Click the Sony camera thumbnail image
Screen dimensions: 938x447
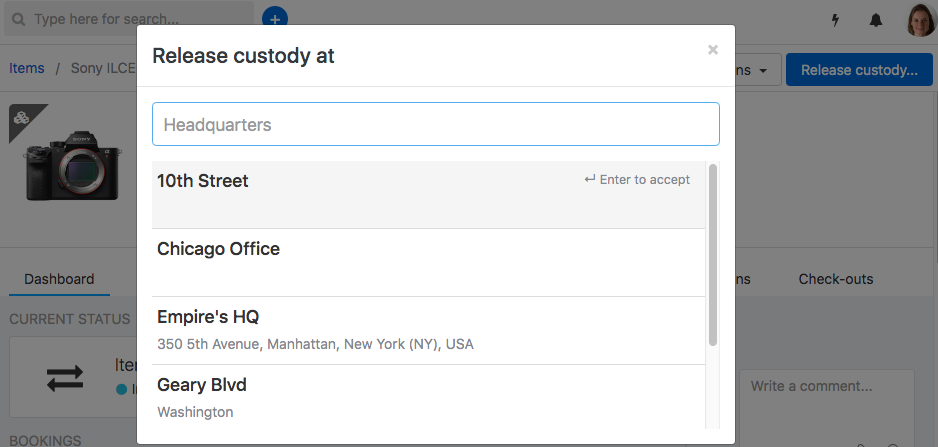[72, 165]
